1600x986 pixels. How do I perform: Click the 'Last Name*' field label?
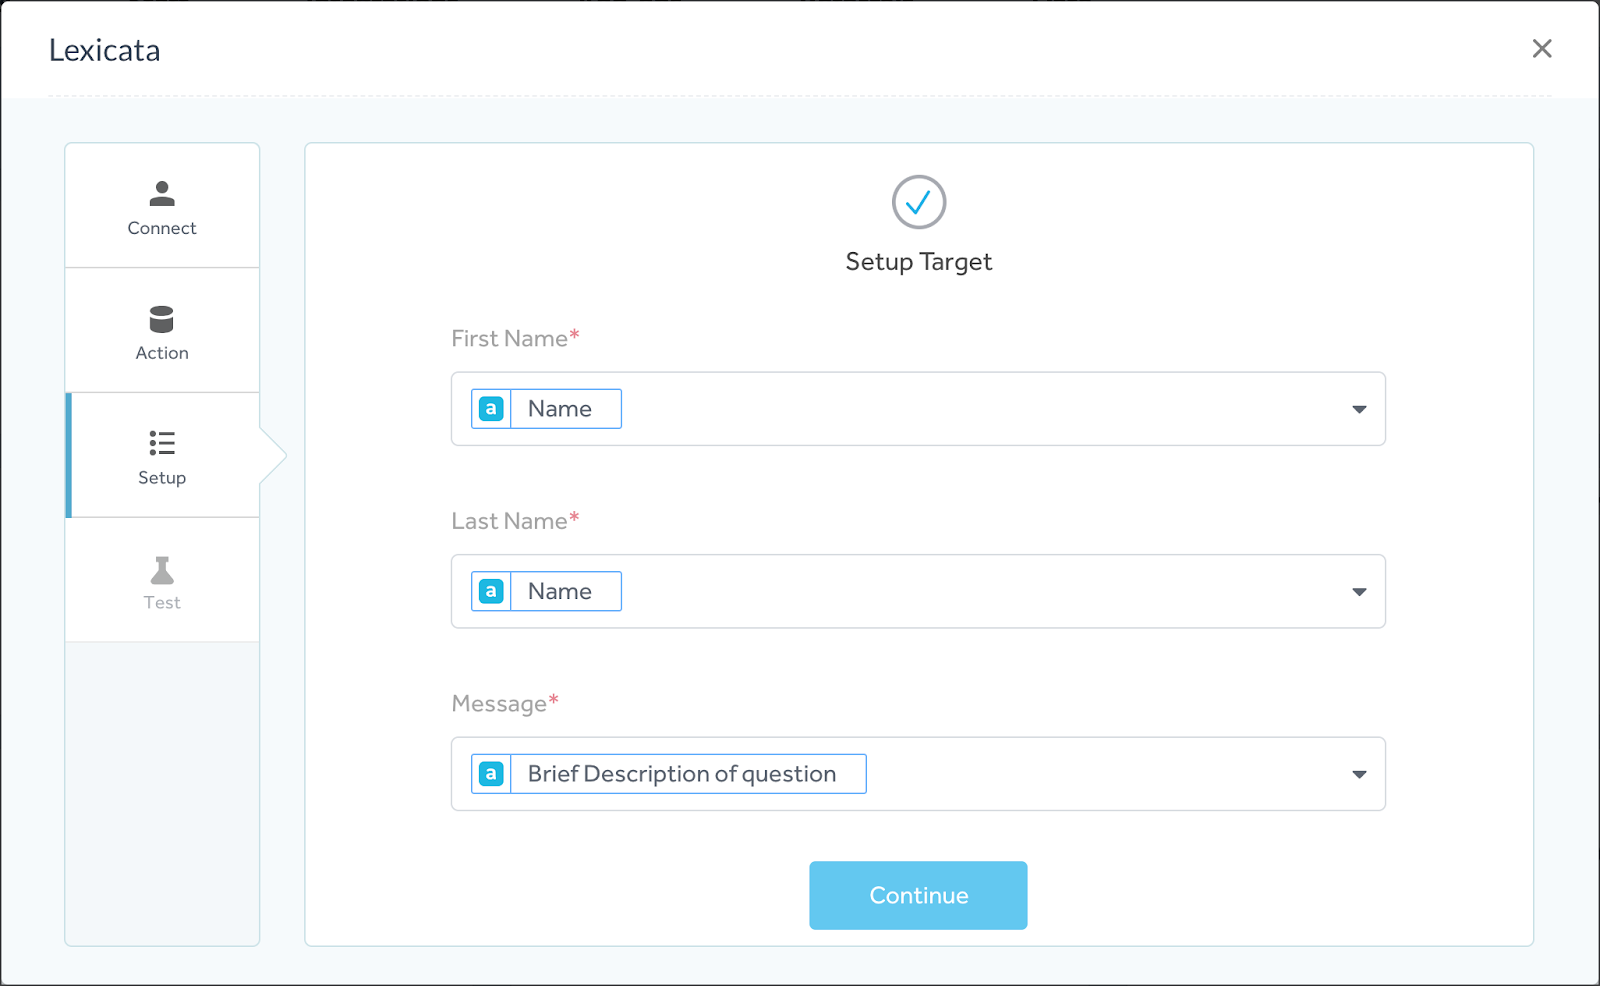tap(515, 521)
